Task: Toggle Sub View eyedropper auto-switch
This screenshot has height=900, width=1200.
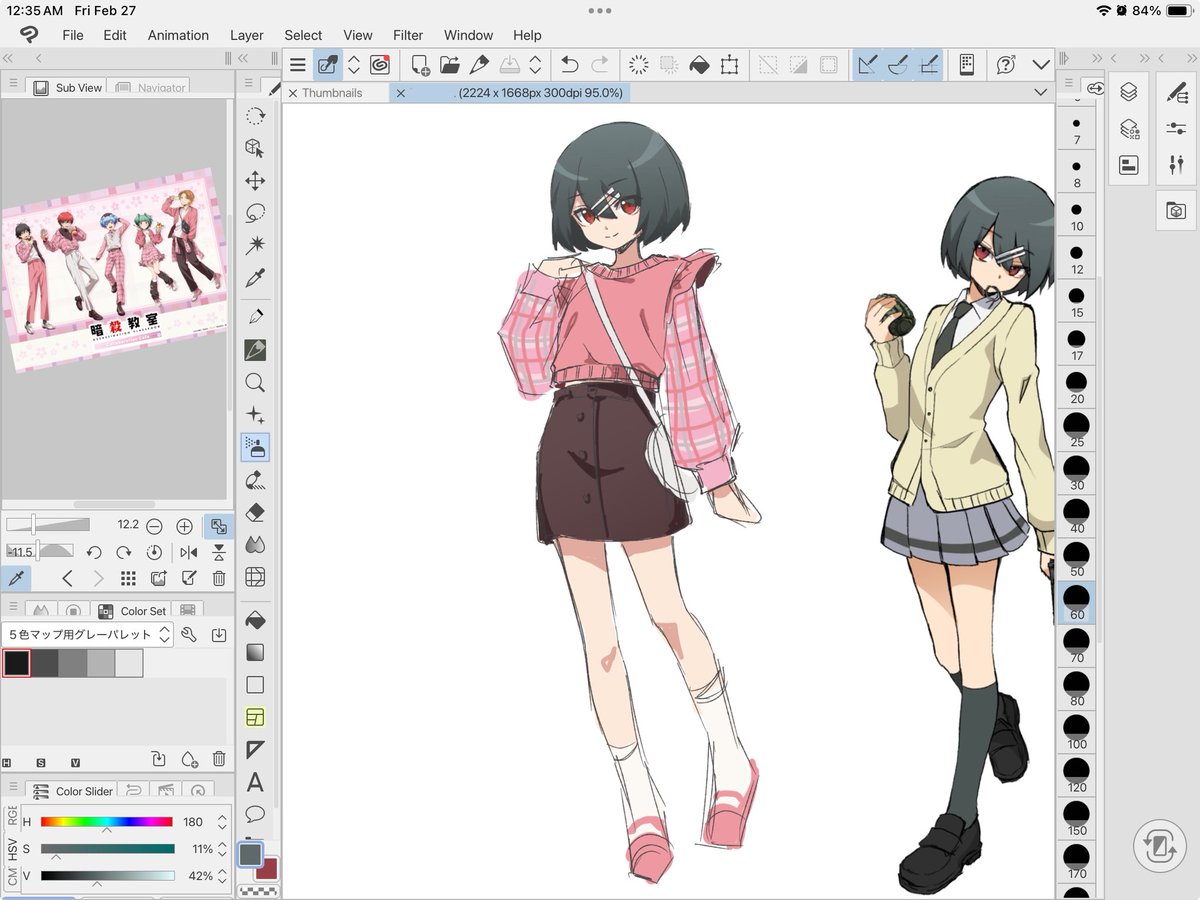Action: [x=16, y=578]
